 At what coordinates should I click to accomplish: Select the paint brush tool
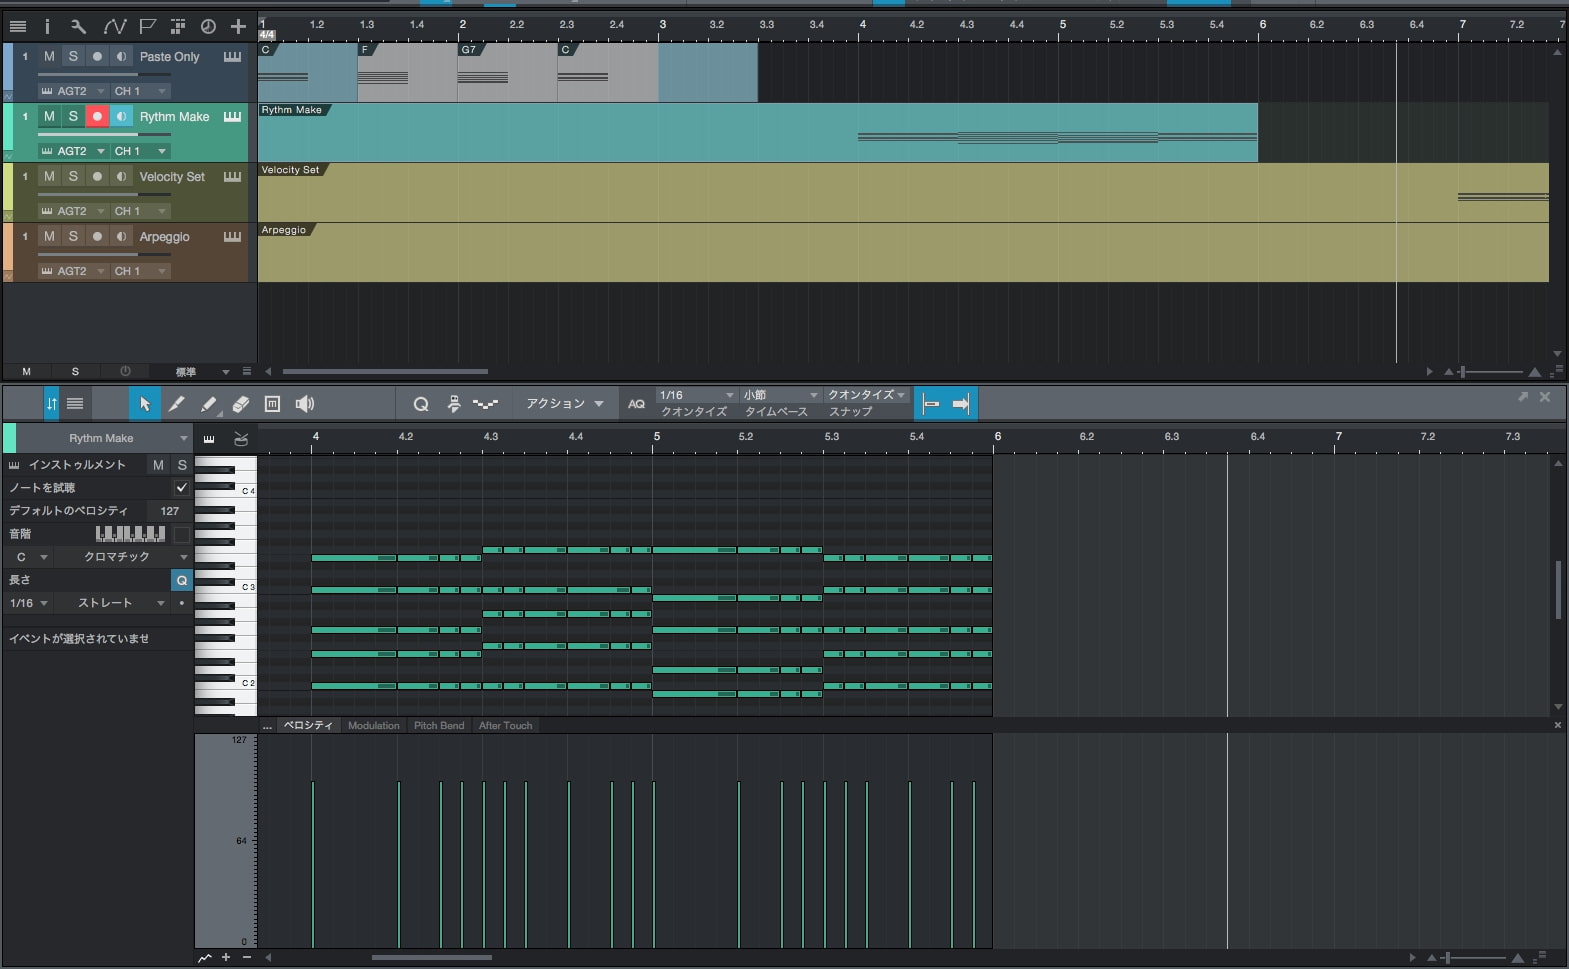208,404
